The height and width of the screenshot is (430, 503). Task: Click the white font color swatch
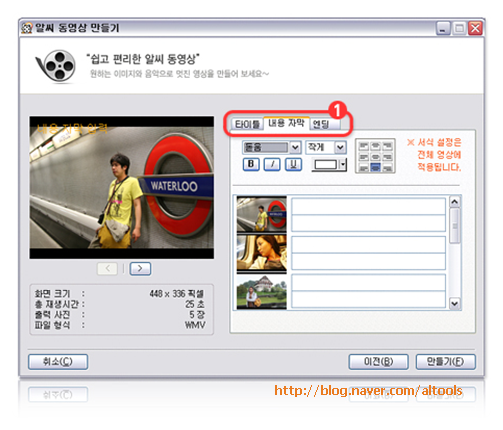[x=326, y=164]
